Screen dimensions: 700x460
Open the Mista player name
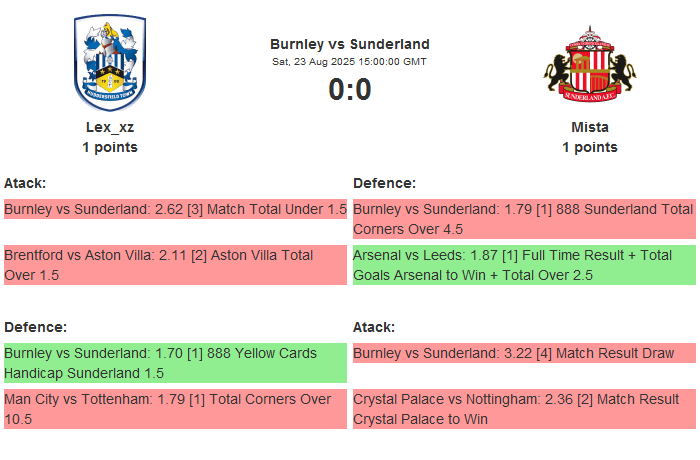[590, 127]
